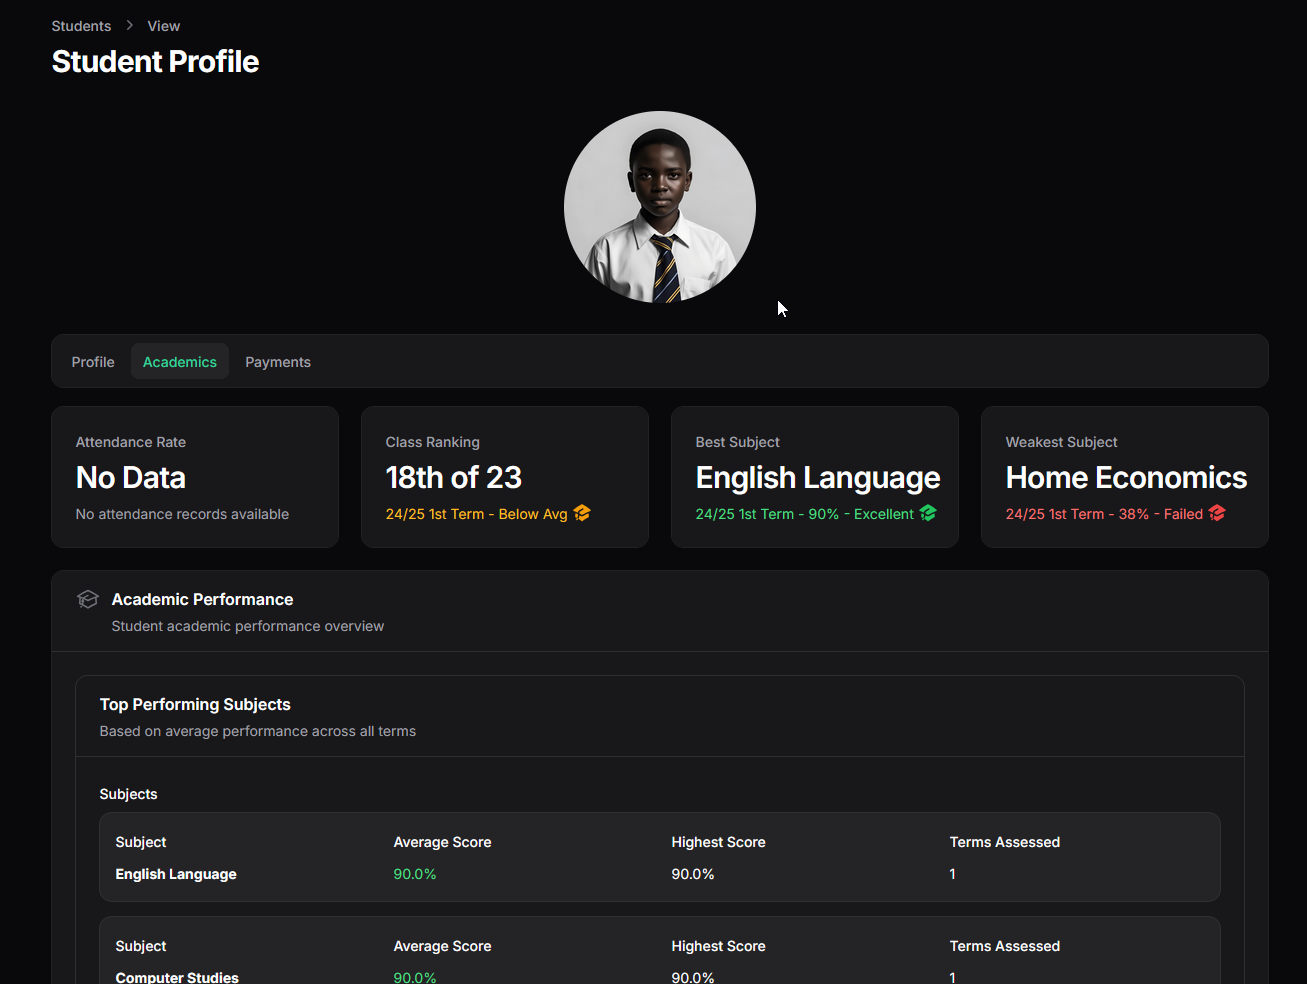Viewport: 1307px width, 984px height.
Task: Click the View breadcrumb item
Action: [164, 26]
